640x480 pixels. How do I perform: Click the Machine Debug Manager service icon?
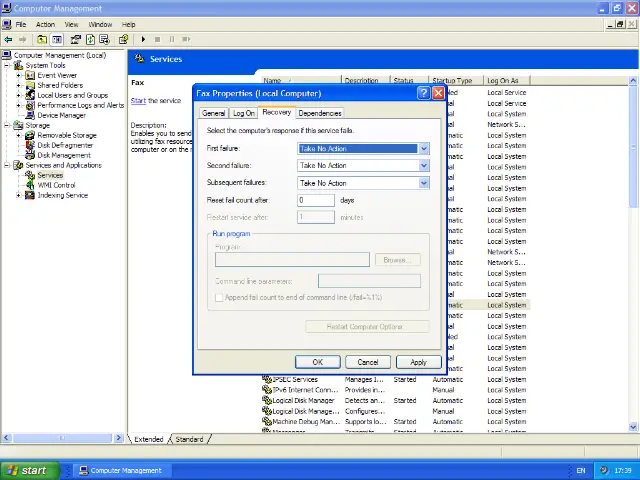tap(267, 422)
